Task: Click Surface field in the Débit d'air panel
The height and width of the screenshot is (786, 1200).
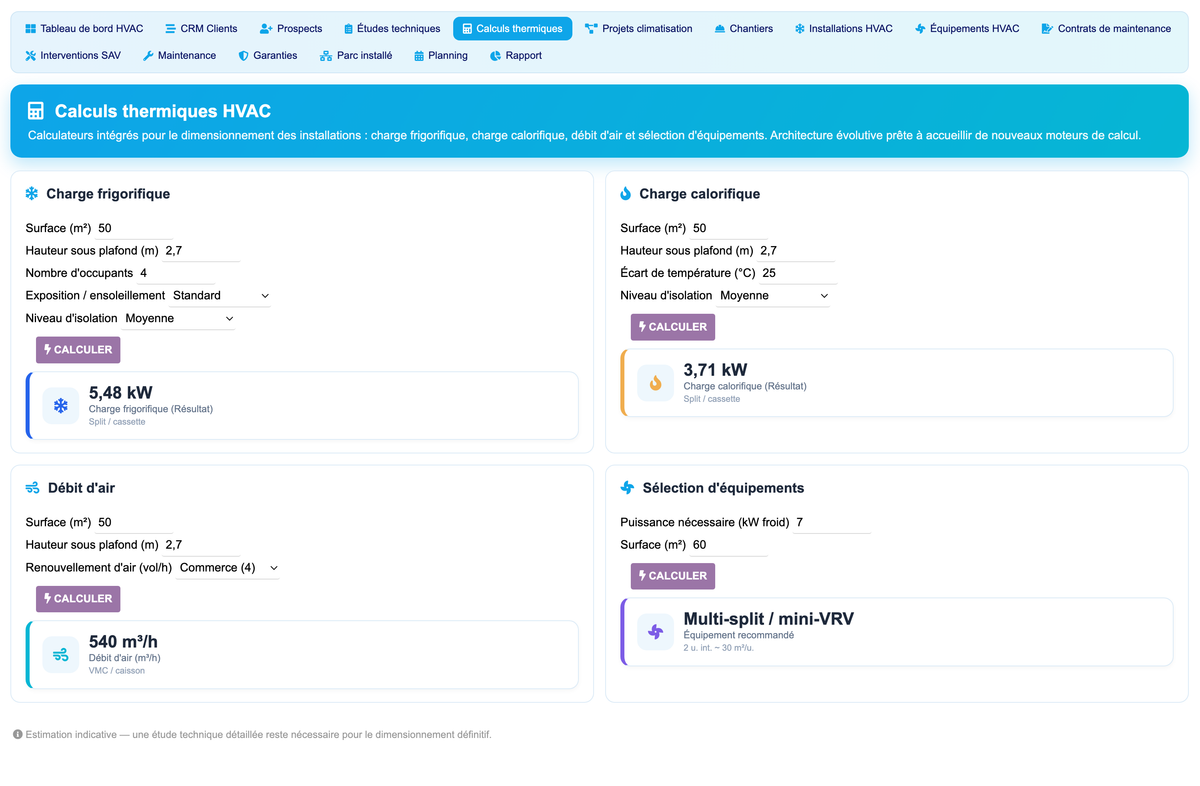Action: [x=134, y=522]
